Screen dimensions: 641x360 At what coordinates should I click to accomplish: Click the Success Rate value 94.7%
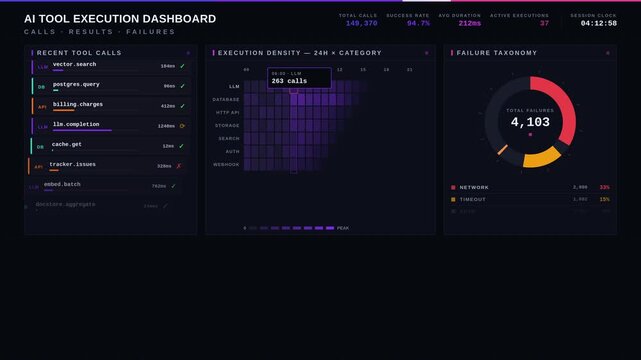click(418, 23)
